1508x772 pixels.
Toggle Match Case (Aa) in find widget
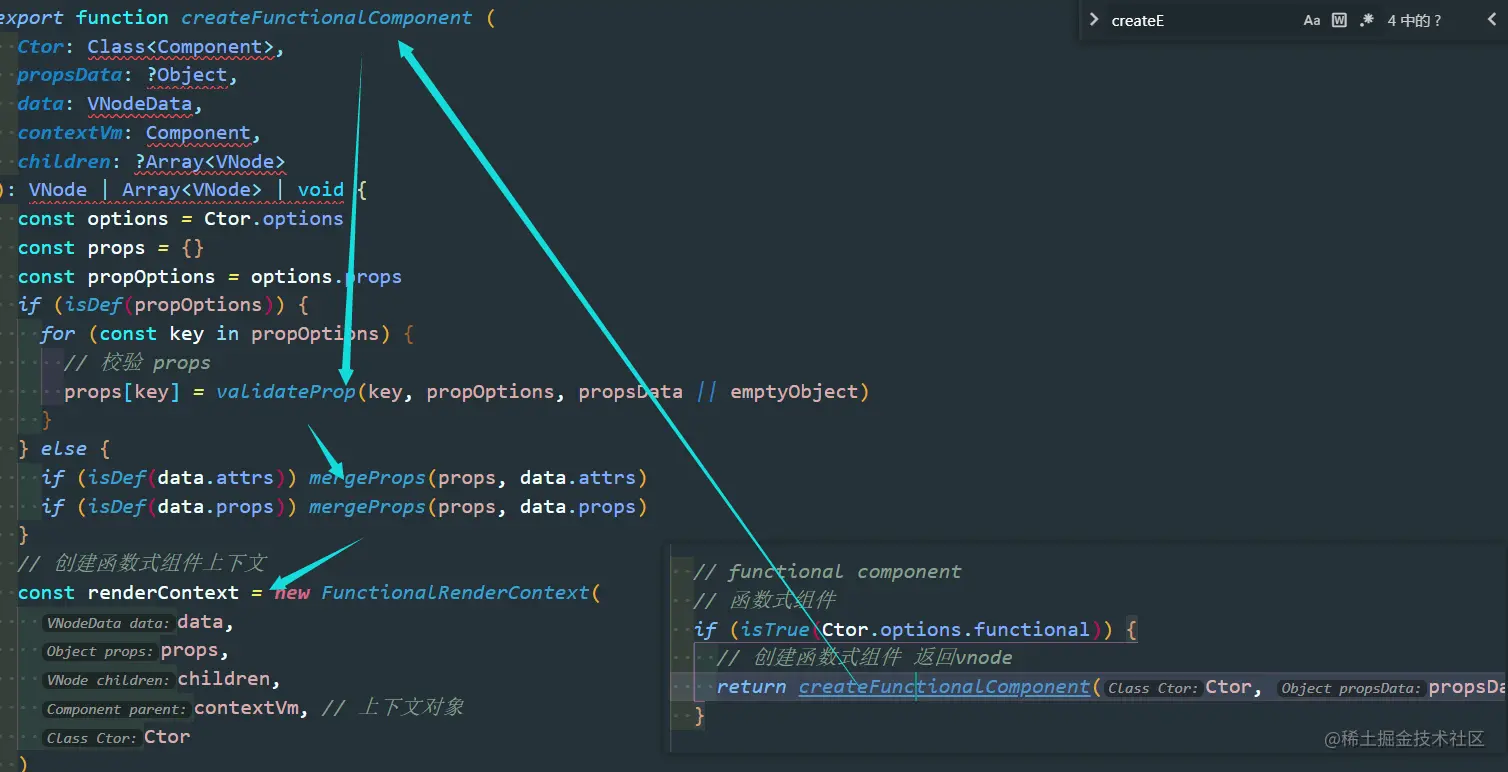(x=1312, y=20)
